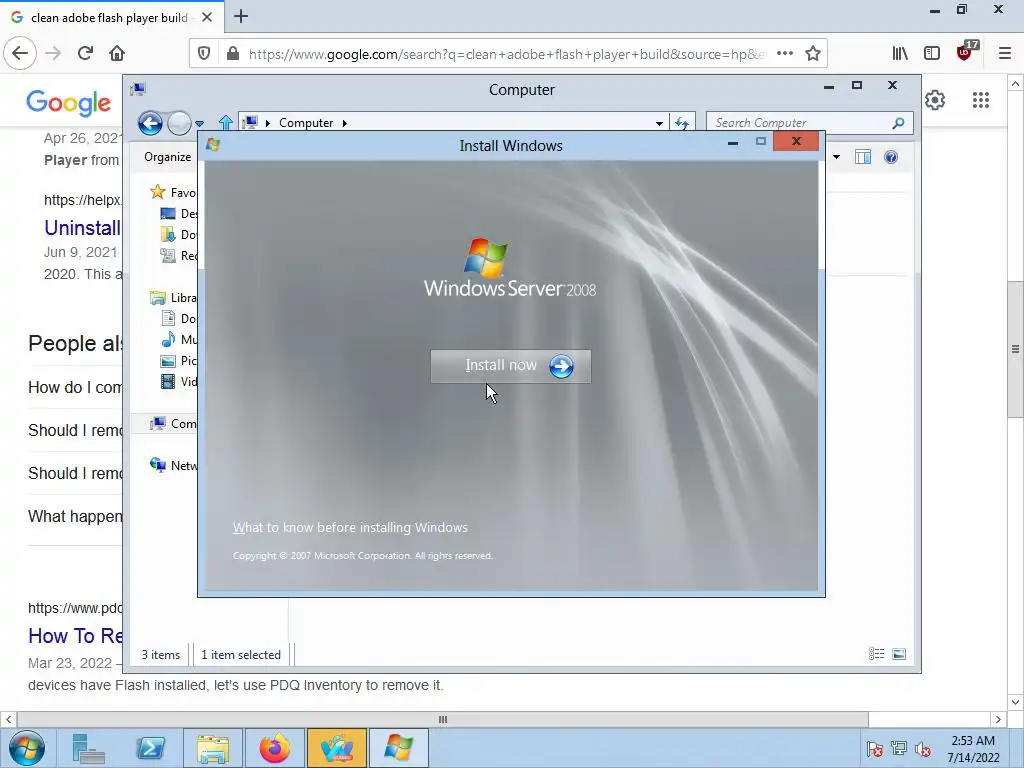
Task: Close the clean adobe flash player tab
Action: [x=207, y=18]
